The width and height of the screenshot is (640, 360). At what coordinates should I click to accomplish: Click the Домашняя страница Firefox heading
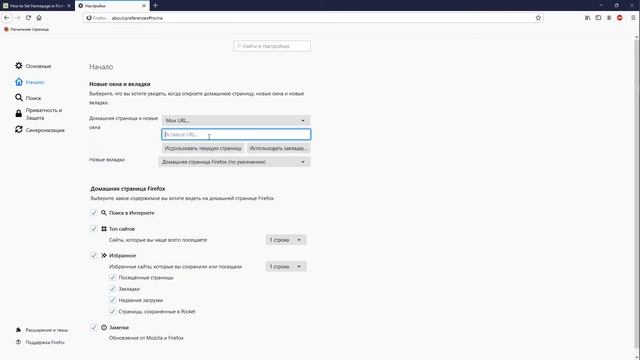point(128,189)
